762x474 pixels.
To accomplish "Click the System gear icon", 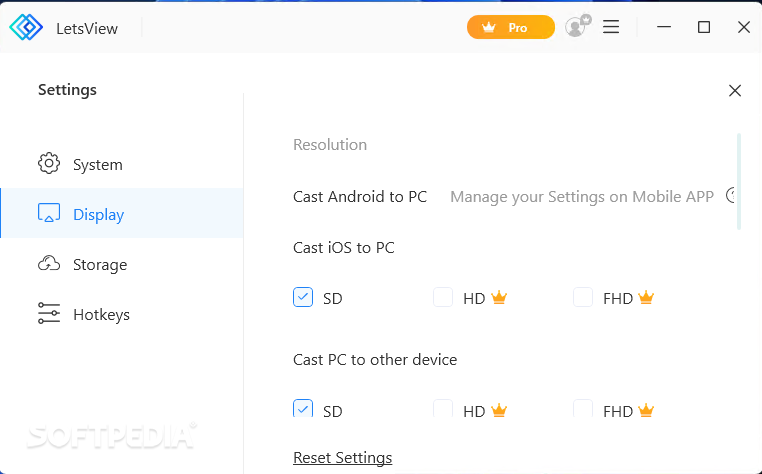I will point(49,163).
